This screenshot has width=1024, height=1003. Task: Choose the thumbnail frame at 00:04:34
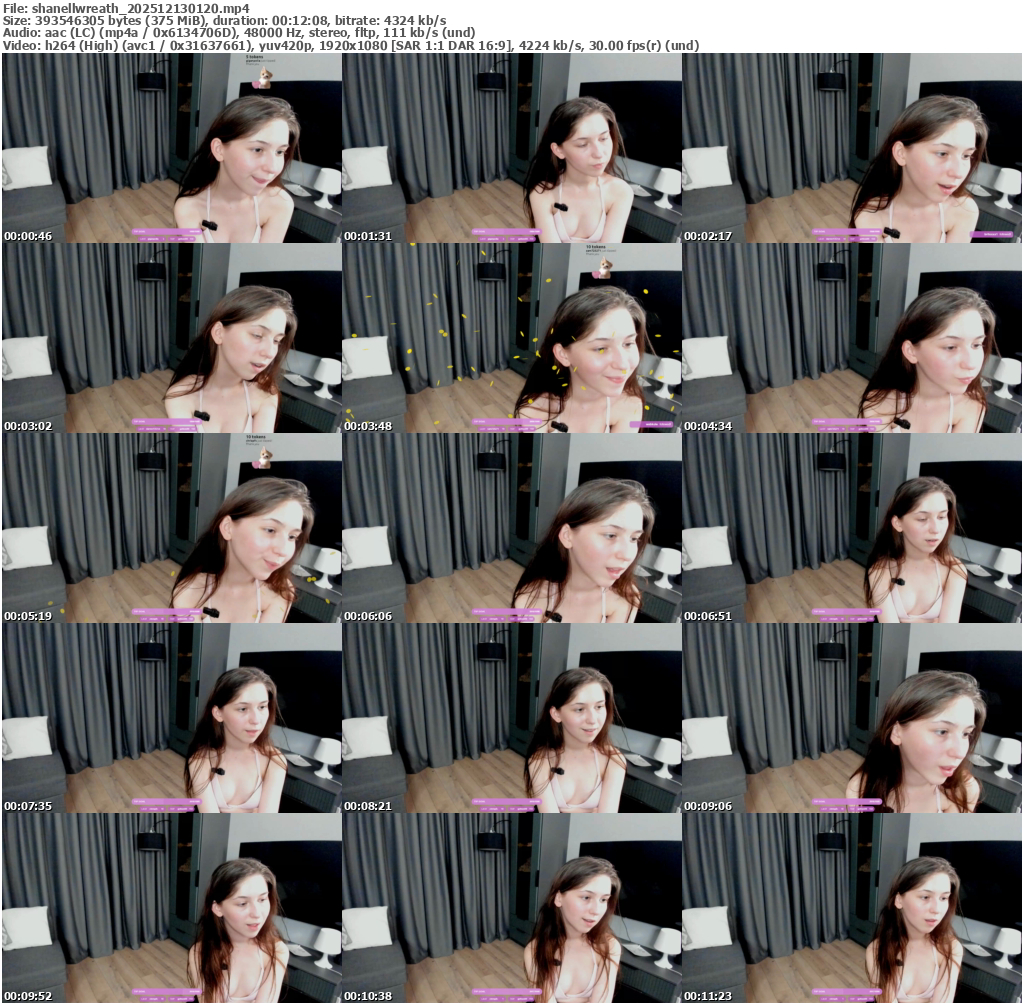[852, 338]
